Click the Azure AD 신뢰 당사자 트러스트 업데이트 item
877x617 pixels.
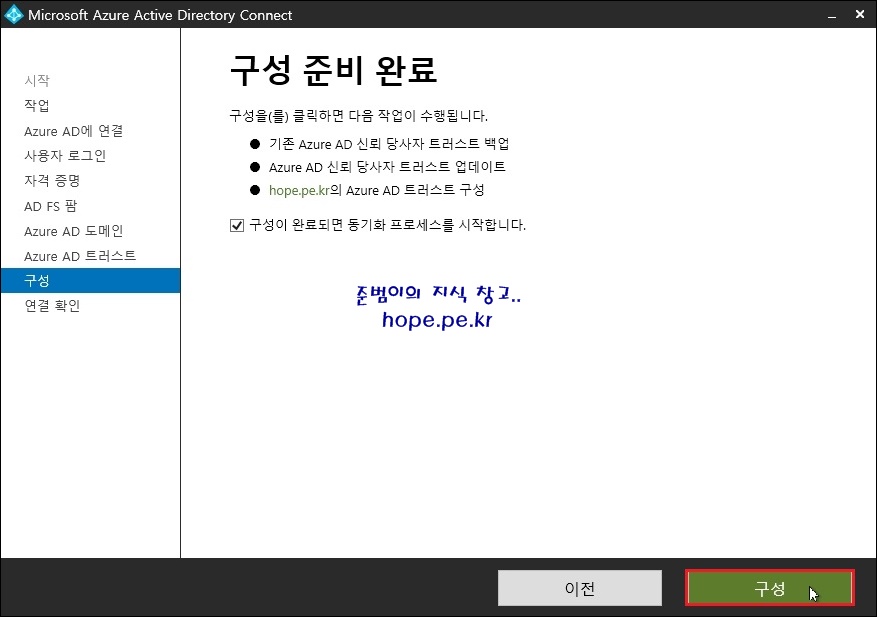point(387,167)
